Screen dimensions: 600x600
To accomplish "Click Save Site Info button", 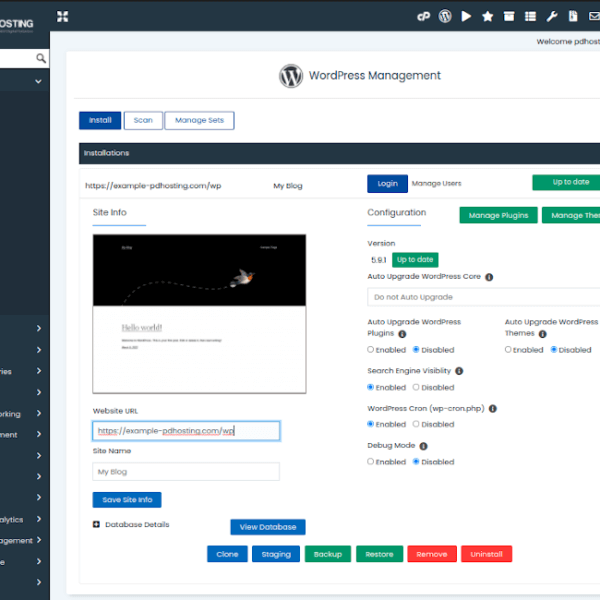I will (x=127, y=500).
